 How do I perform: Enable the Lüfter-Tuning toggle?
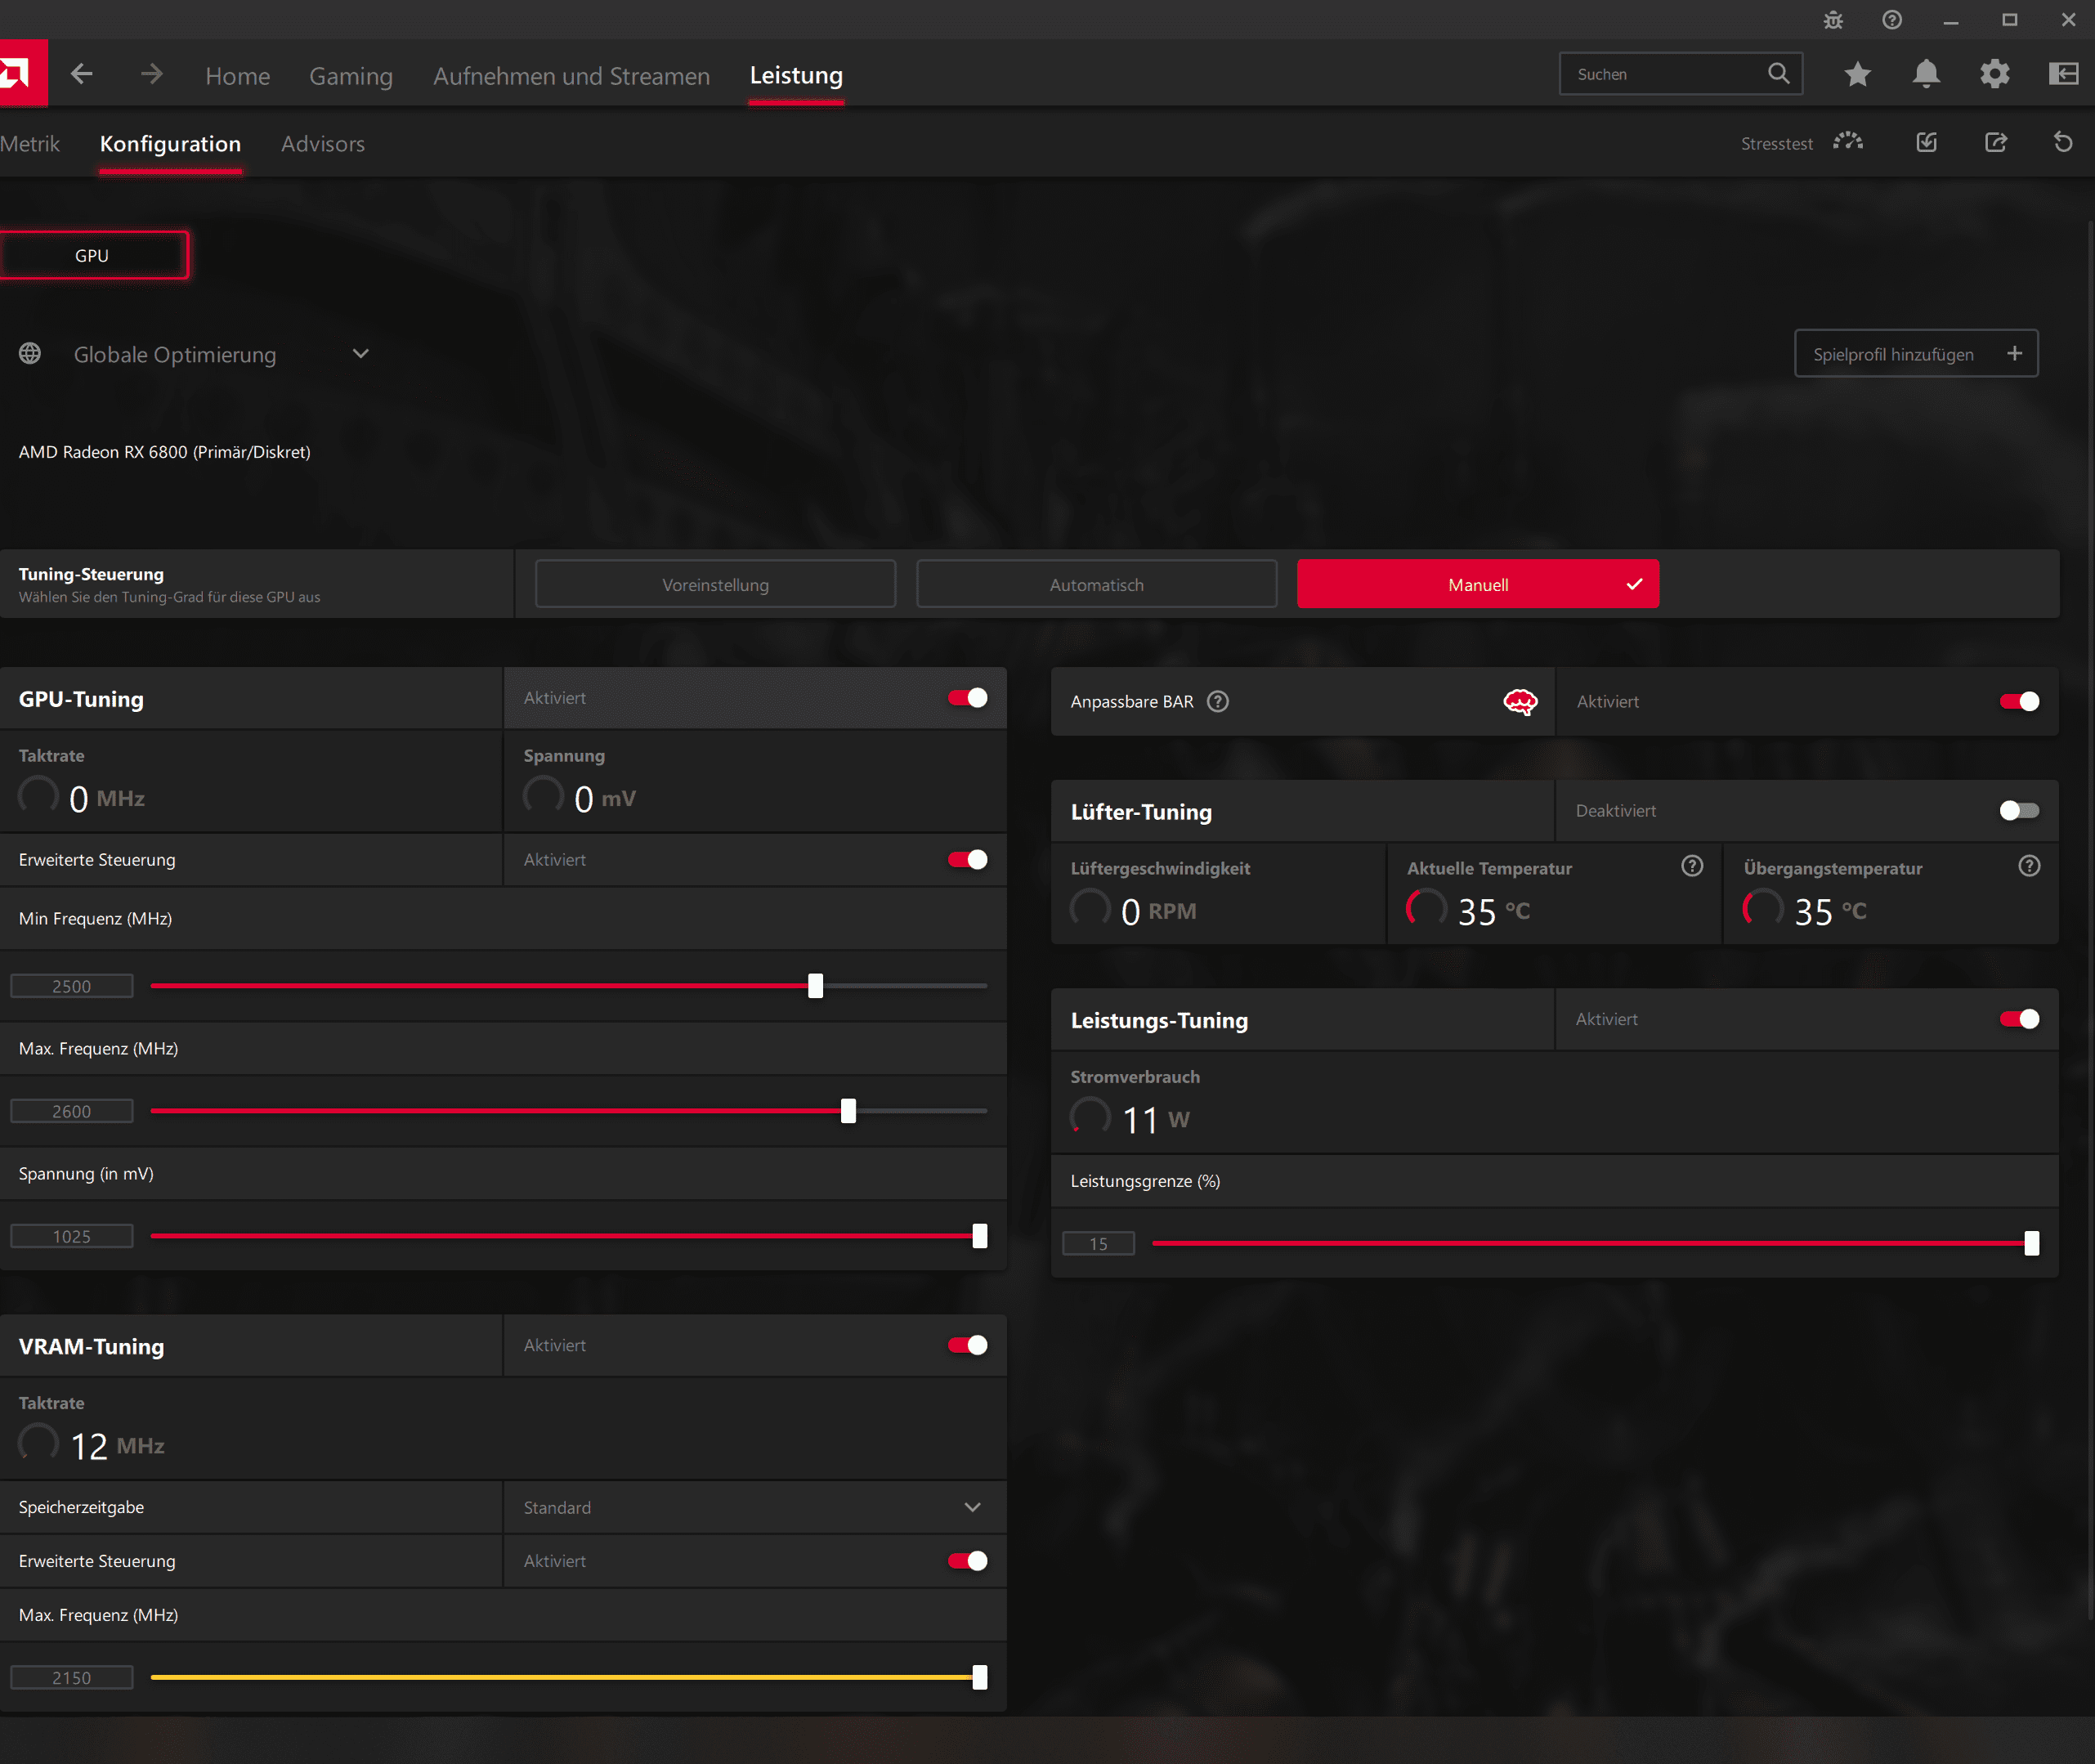[2018, 811]
